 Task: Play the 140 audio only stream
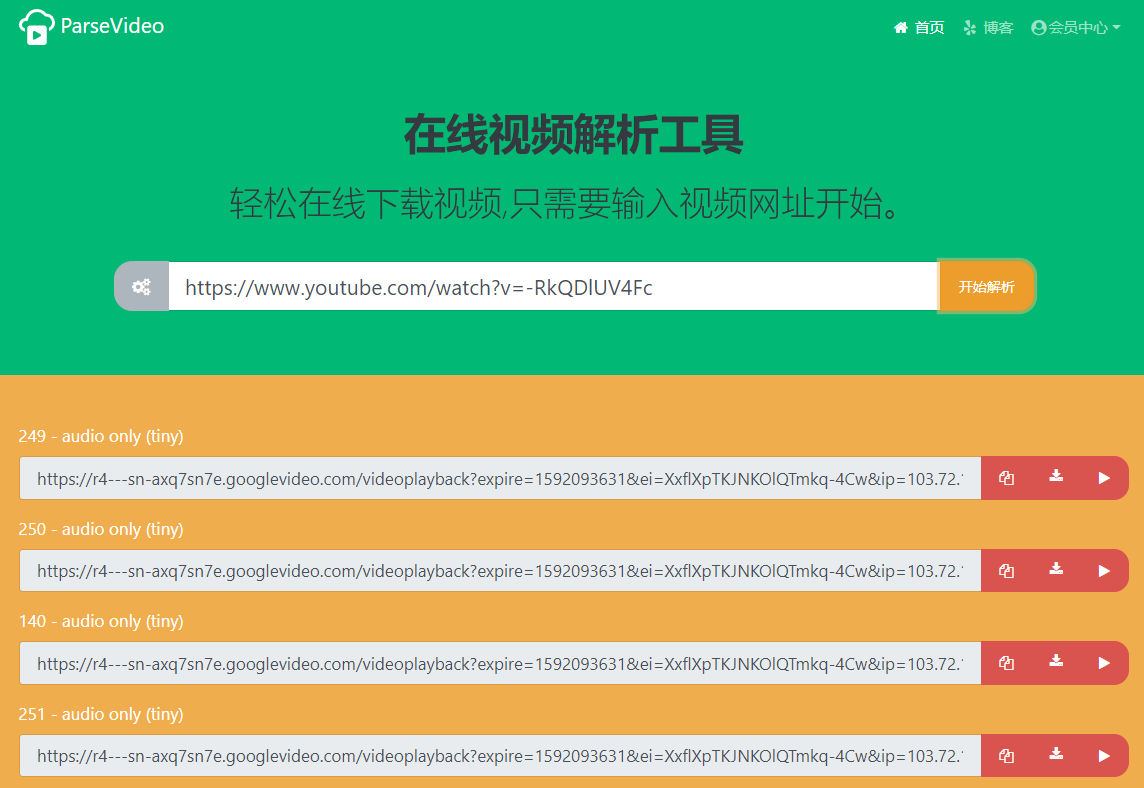tap(1104, 663)
